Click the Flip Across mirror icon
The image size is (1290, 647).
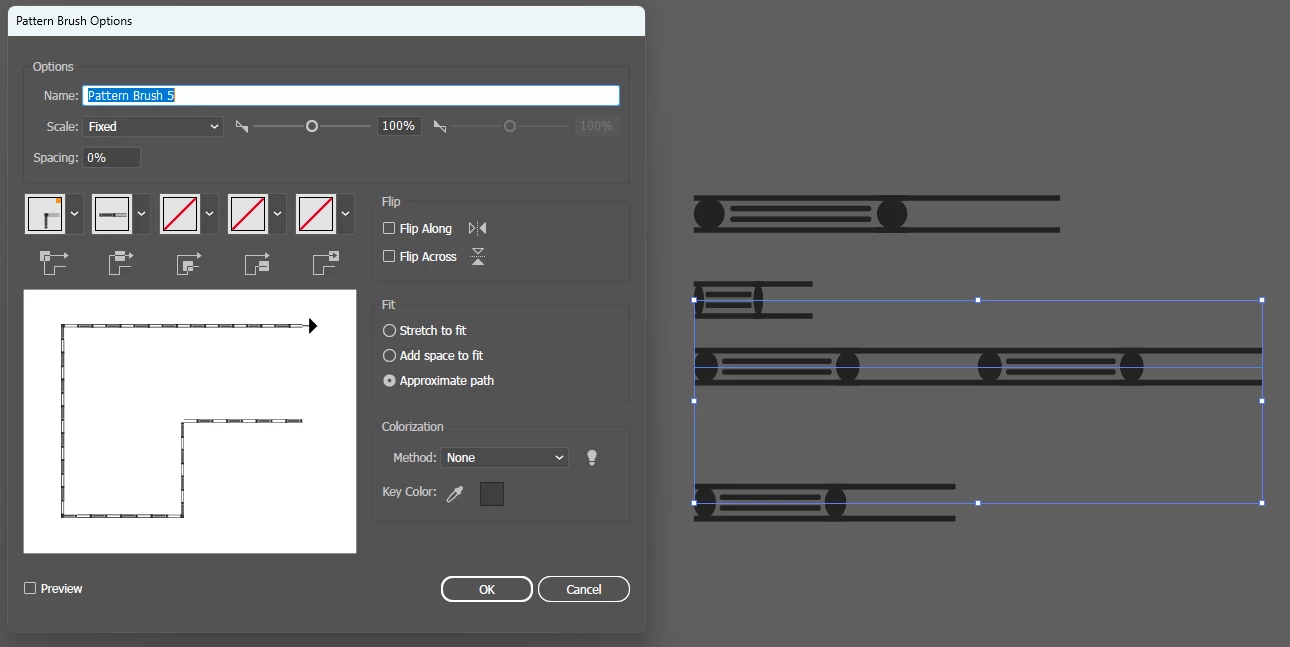coord(478,257)
